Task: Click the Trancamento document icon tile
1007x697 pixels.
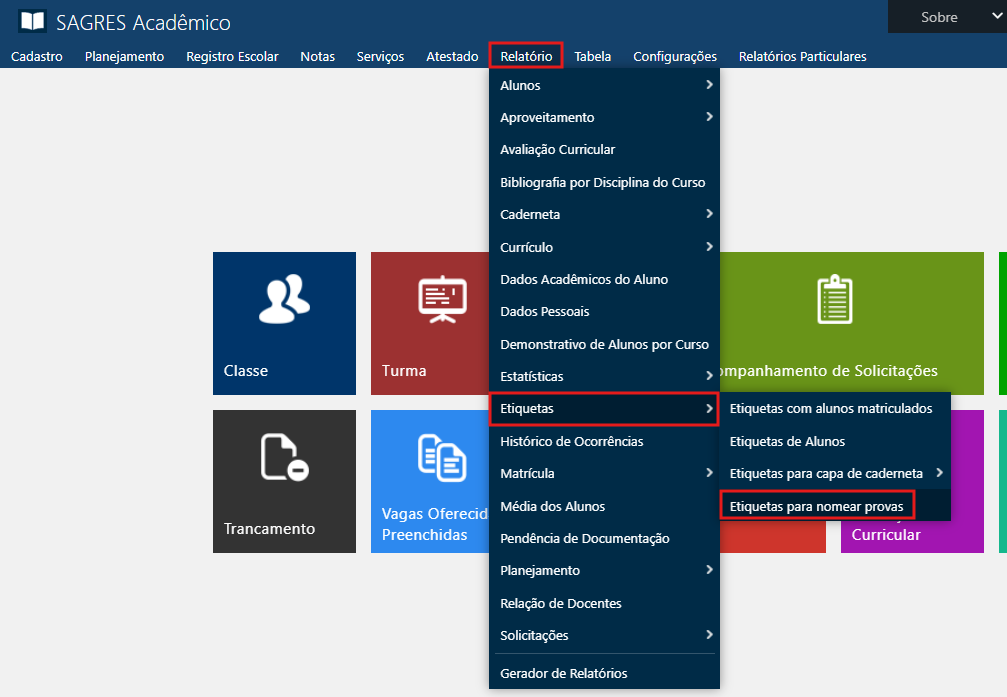Action: 284,457
